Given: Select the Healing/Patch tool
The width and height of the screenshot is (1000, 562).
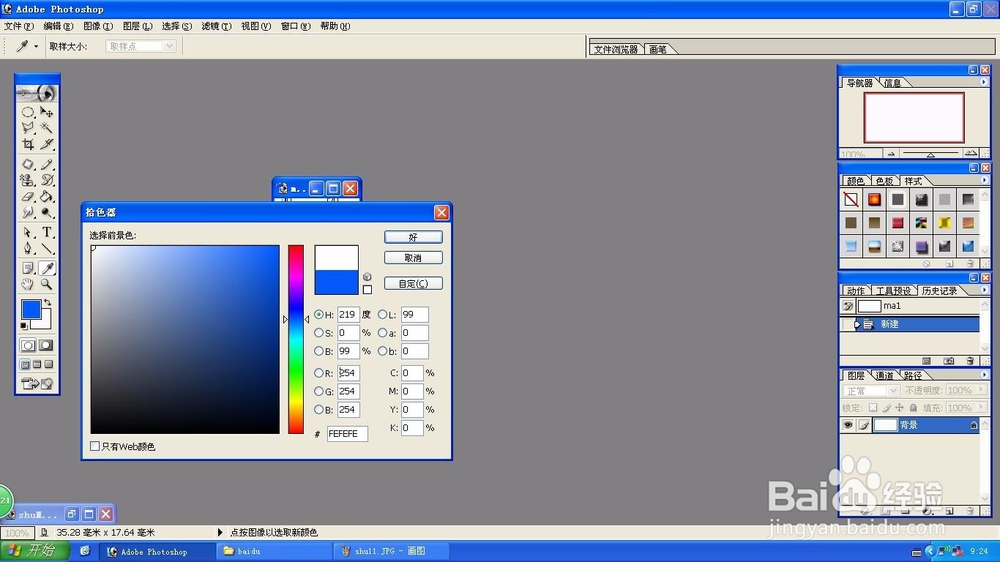Looking at the screenshot, I should [x=28, y=165].
